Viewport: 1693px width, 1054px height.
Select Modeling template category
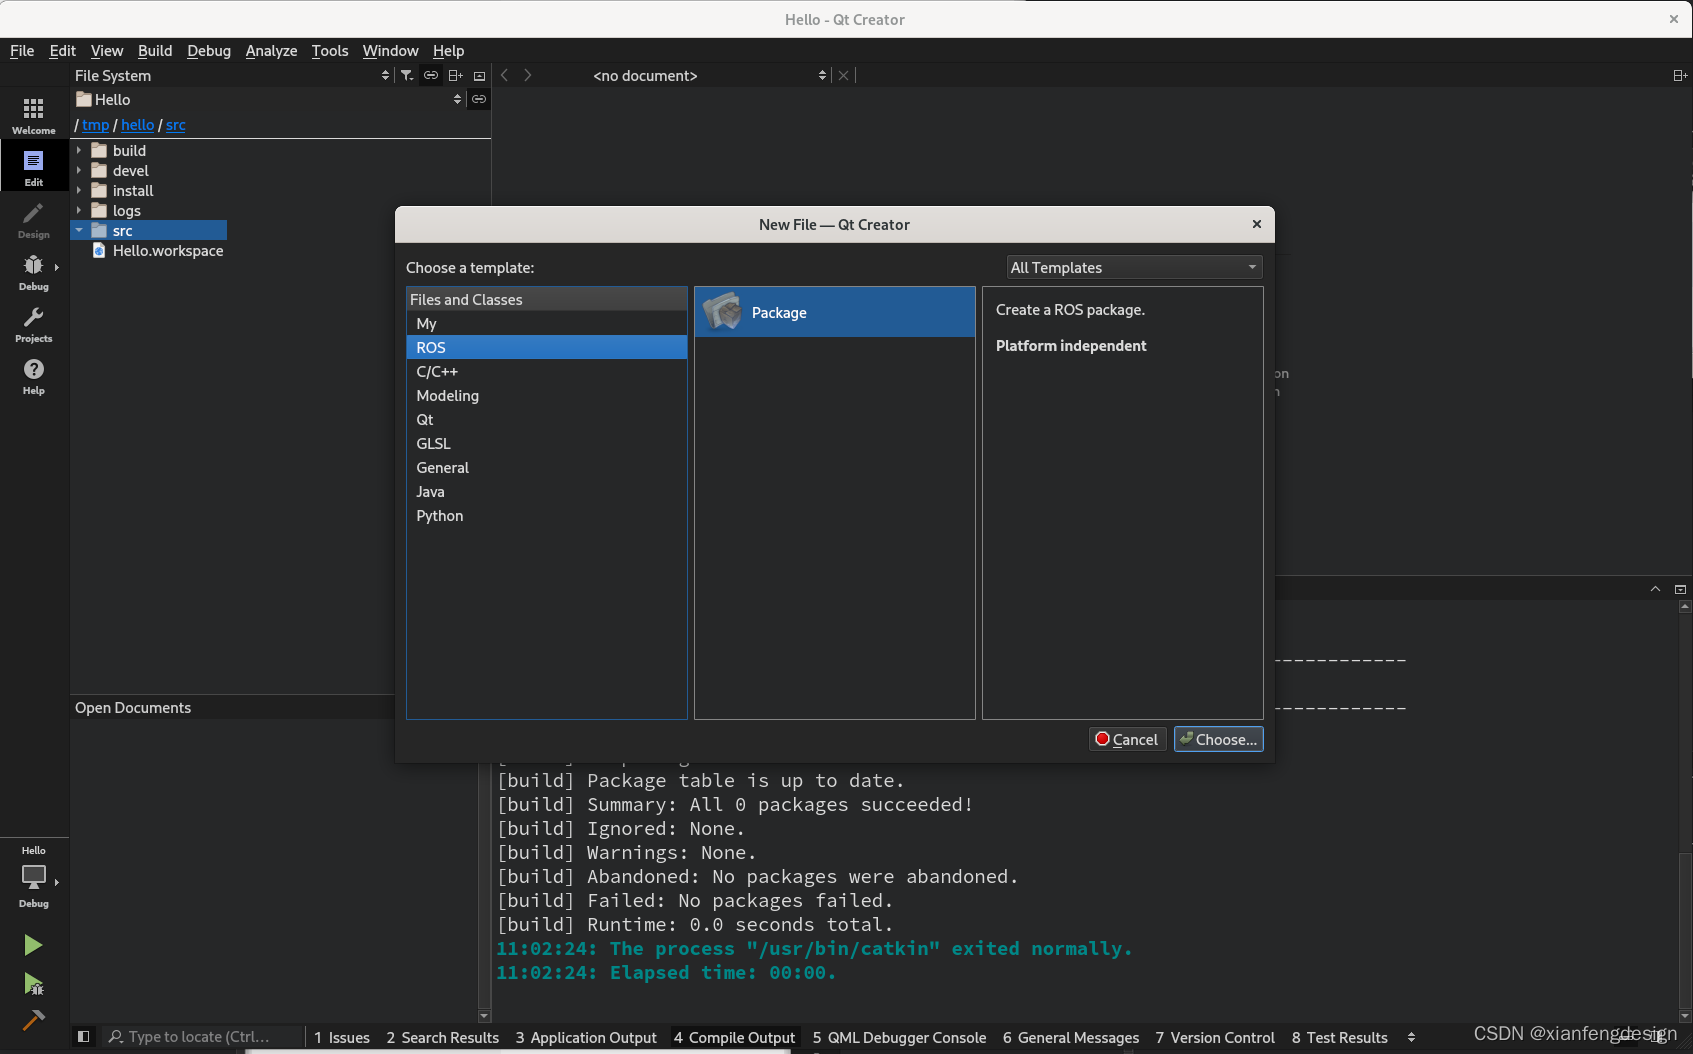547,395
